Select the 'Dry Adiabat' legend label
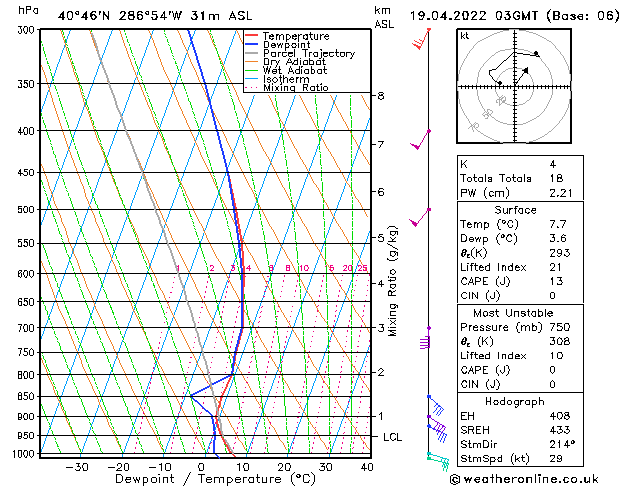The height and width of the screenshot is (486, 629). pos(294,62)
